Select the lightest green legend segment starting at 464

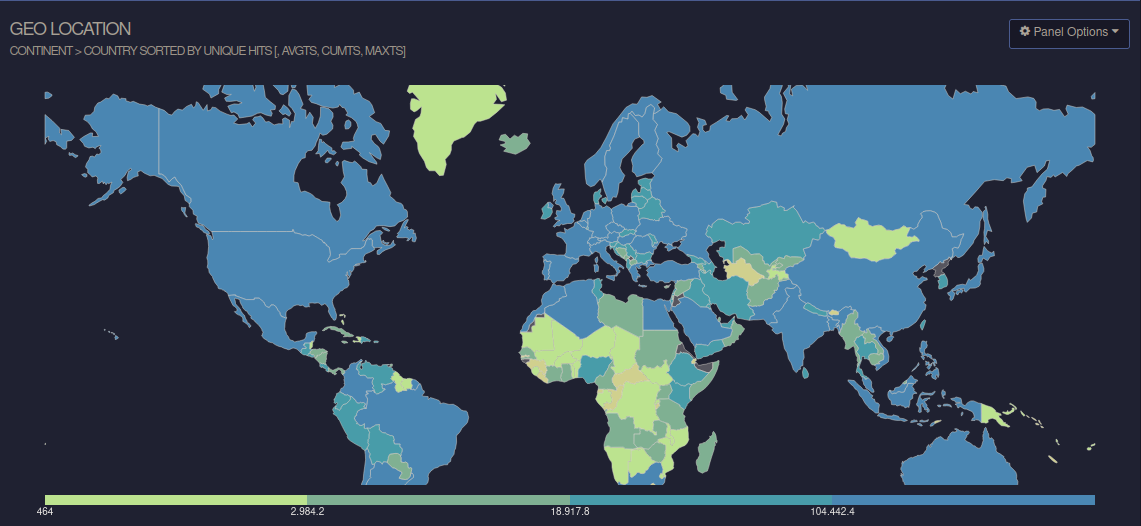[x=175, y=499]
